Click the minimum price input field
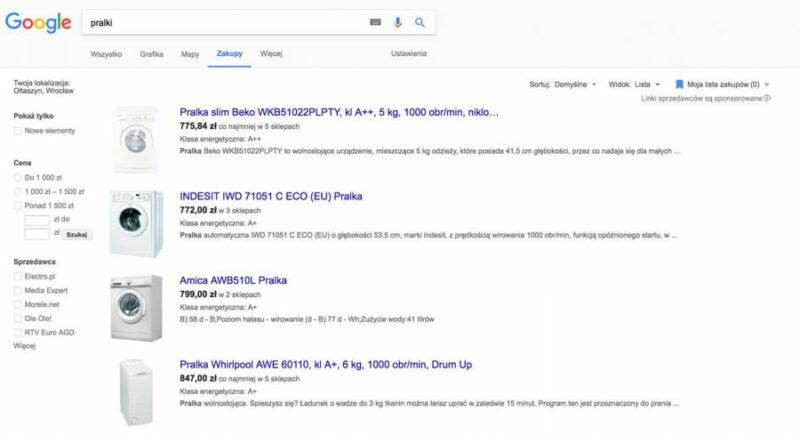Image resolution: width=800 pixels, height=436 pixels. (36, 219)
